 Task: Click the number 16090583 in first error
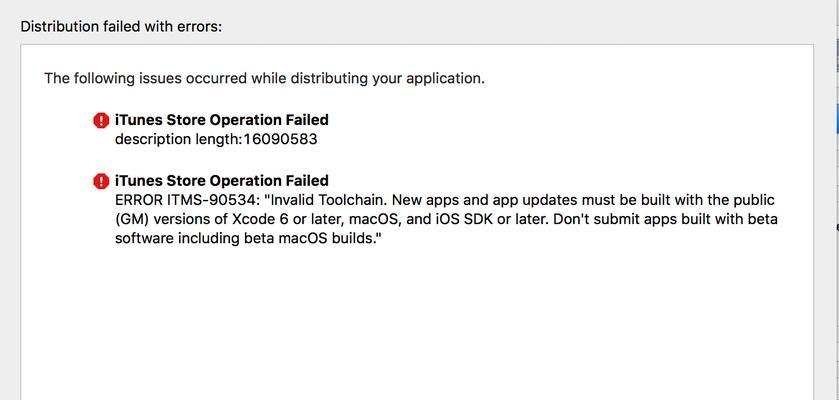click(x=280, y=140)
